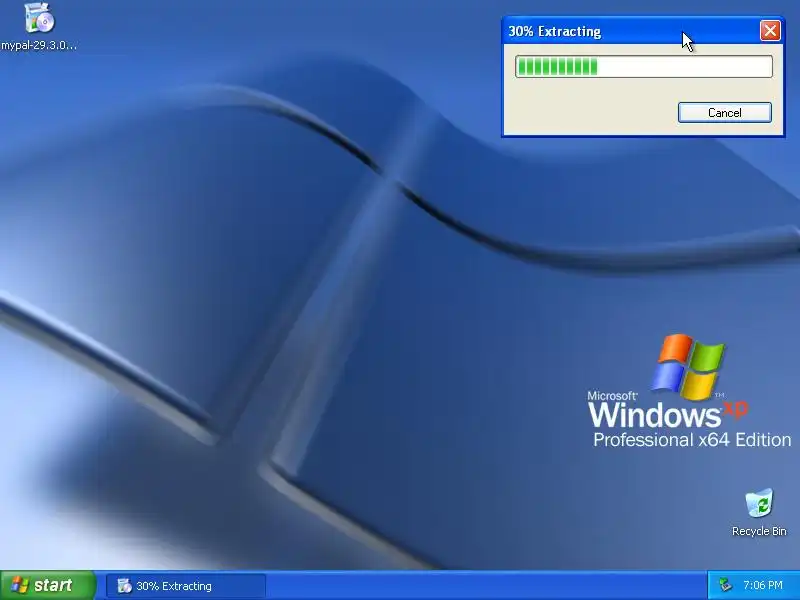This screenshot has height=600, width=800.
Task: Cancel the extraction process
Action: tap(724, 113)
